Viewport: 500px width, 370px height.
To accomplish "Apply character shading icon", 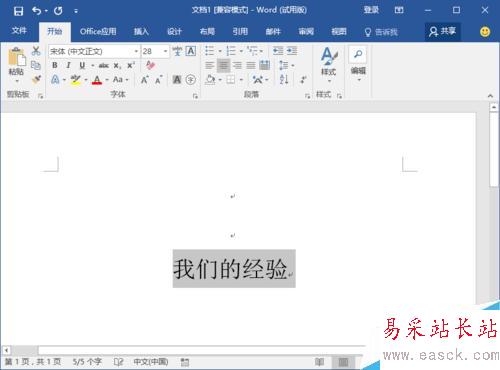I will 177,80.
